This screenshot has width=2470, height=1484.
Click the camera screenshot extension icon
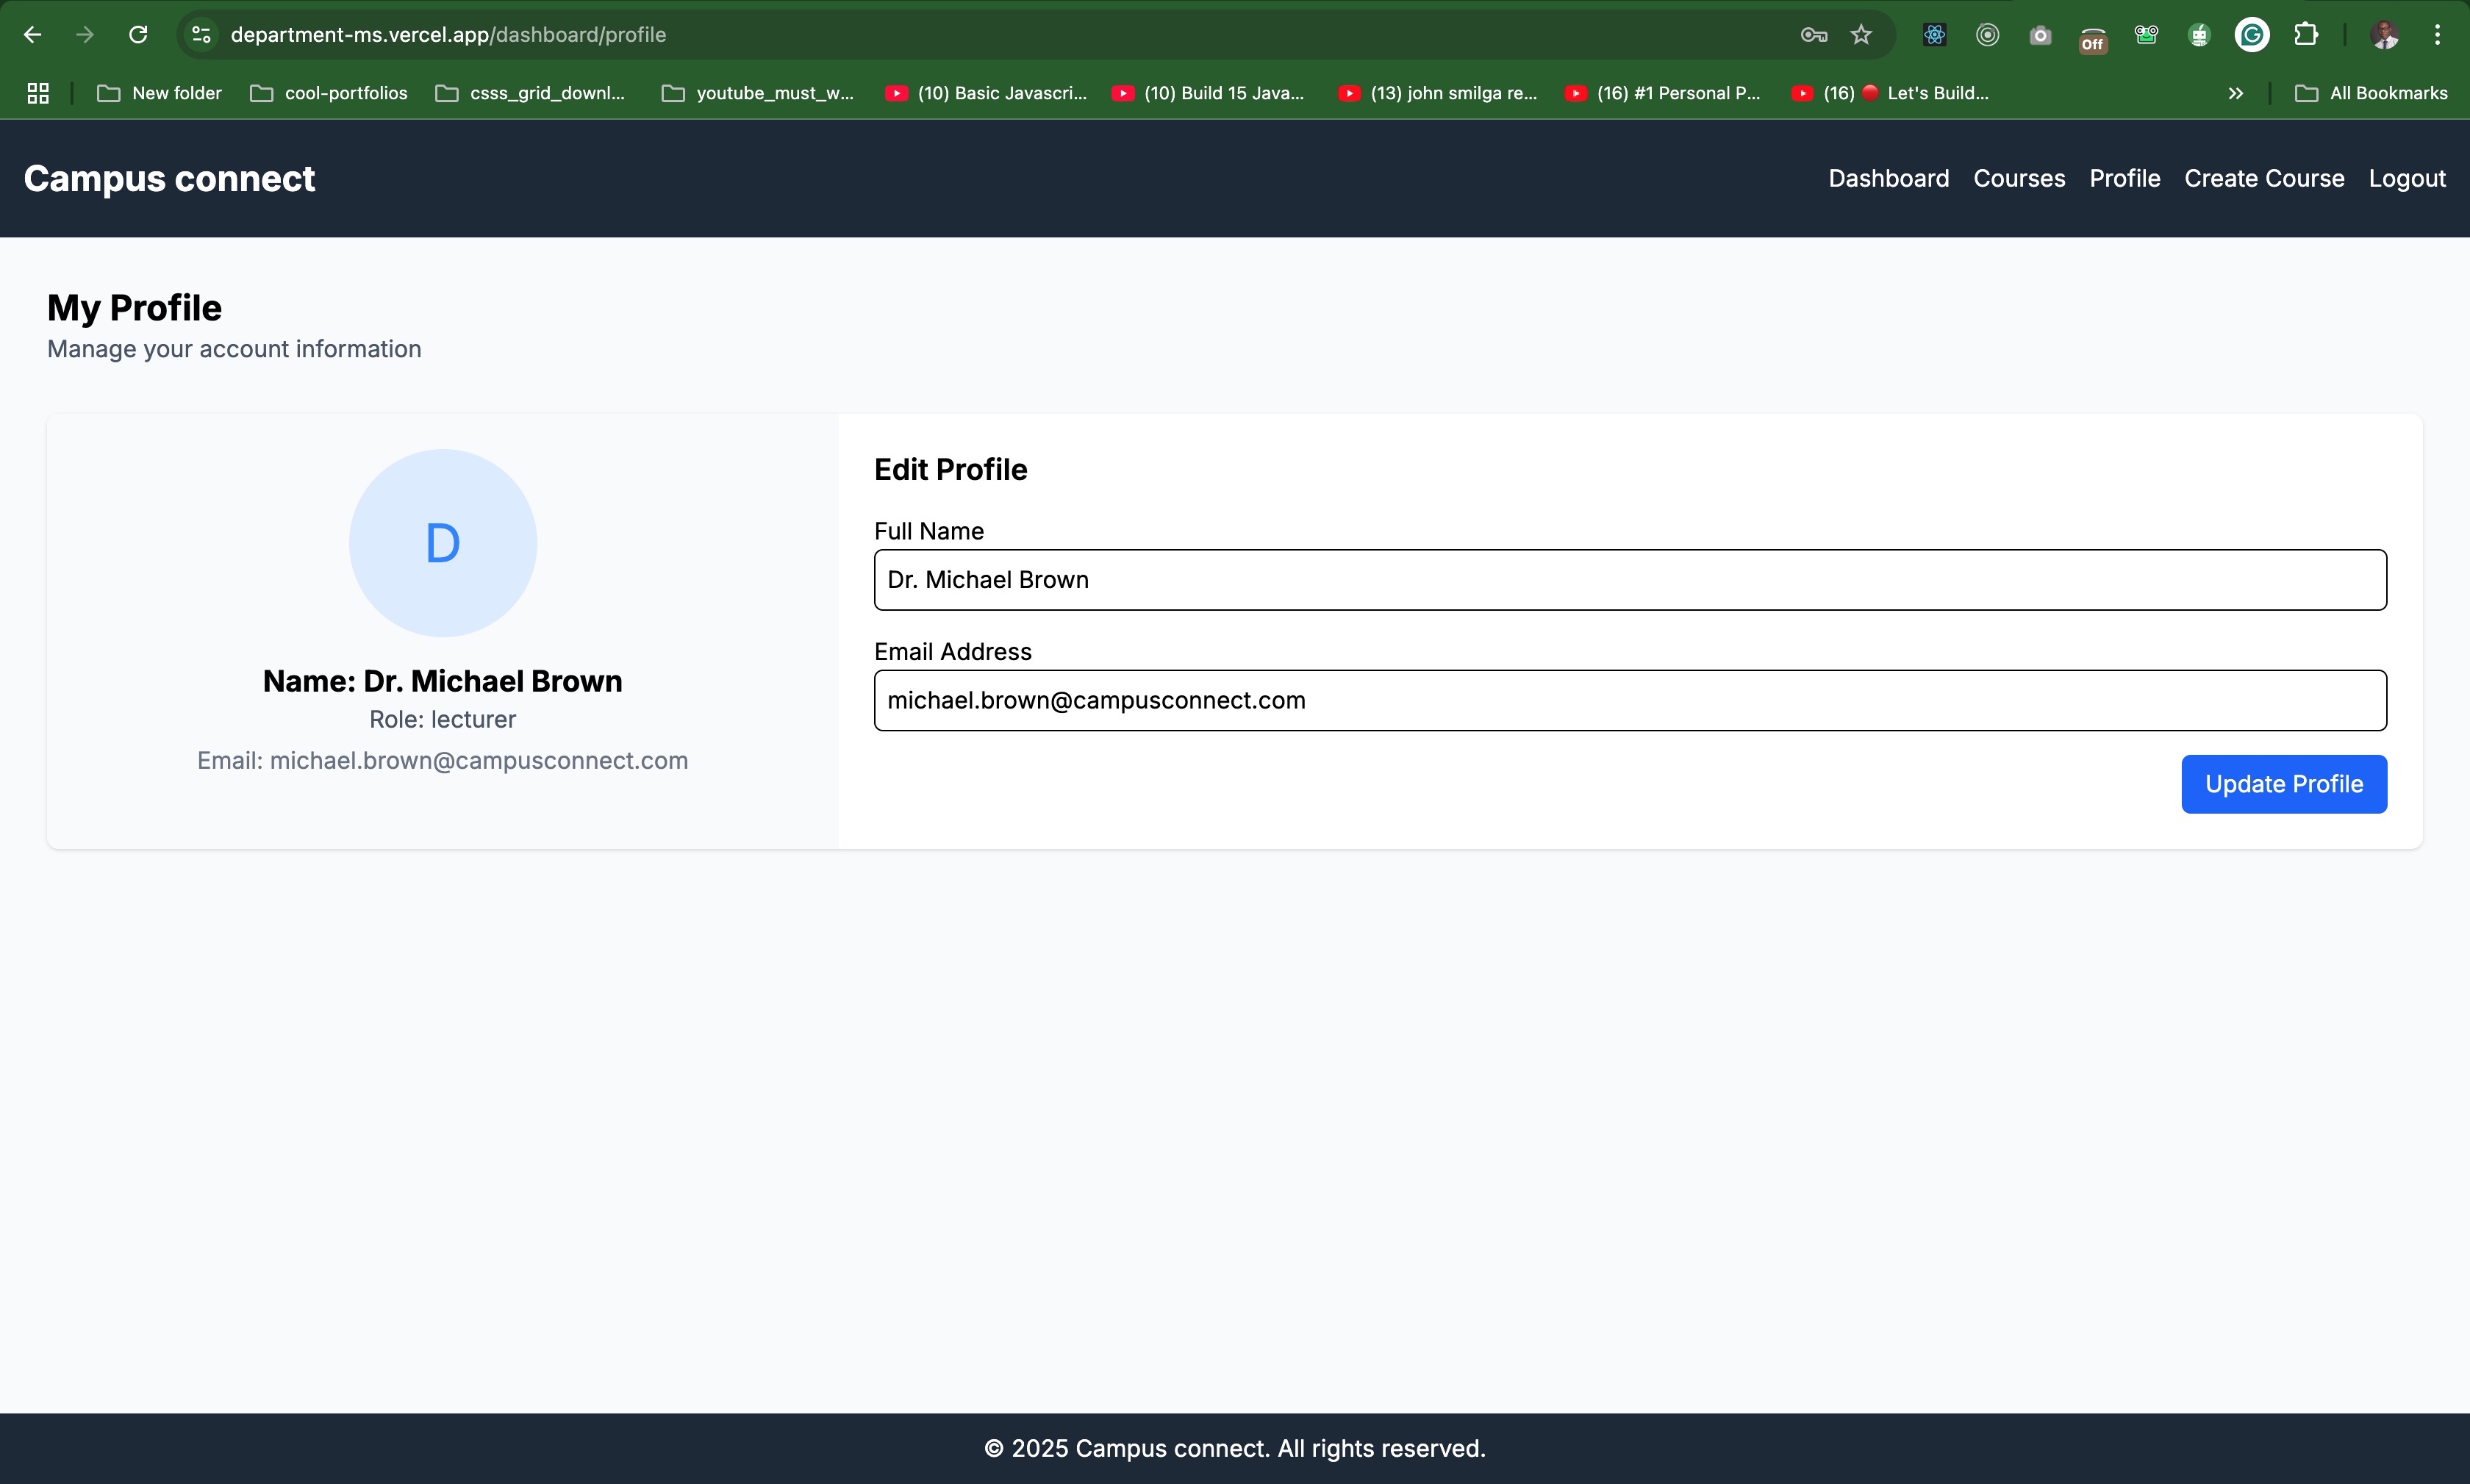pyautogui.click(x=2040, y=35)
